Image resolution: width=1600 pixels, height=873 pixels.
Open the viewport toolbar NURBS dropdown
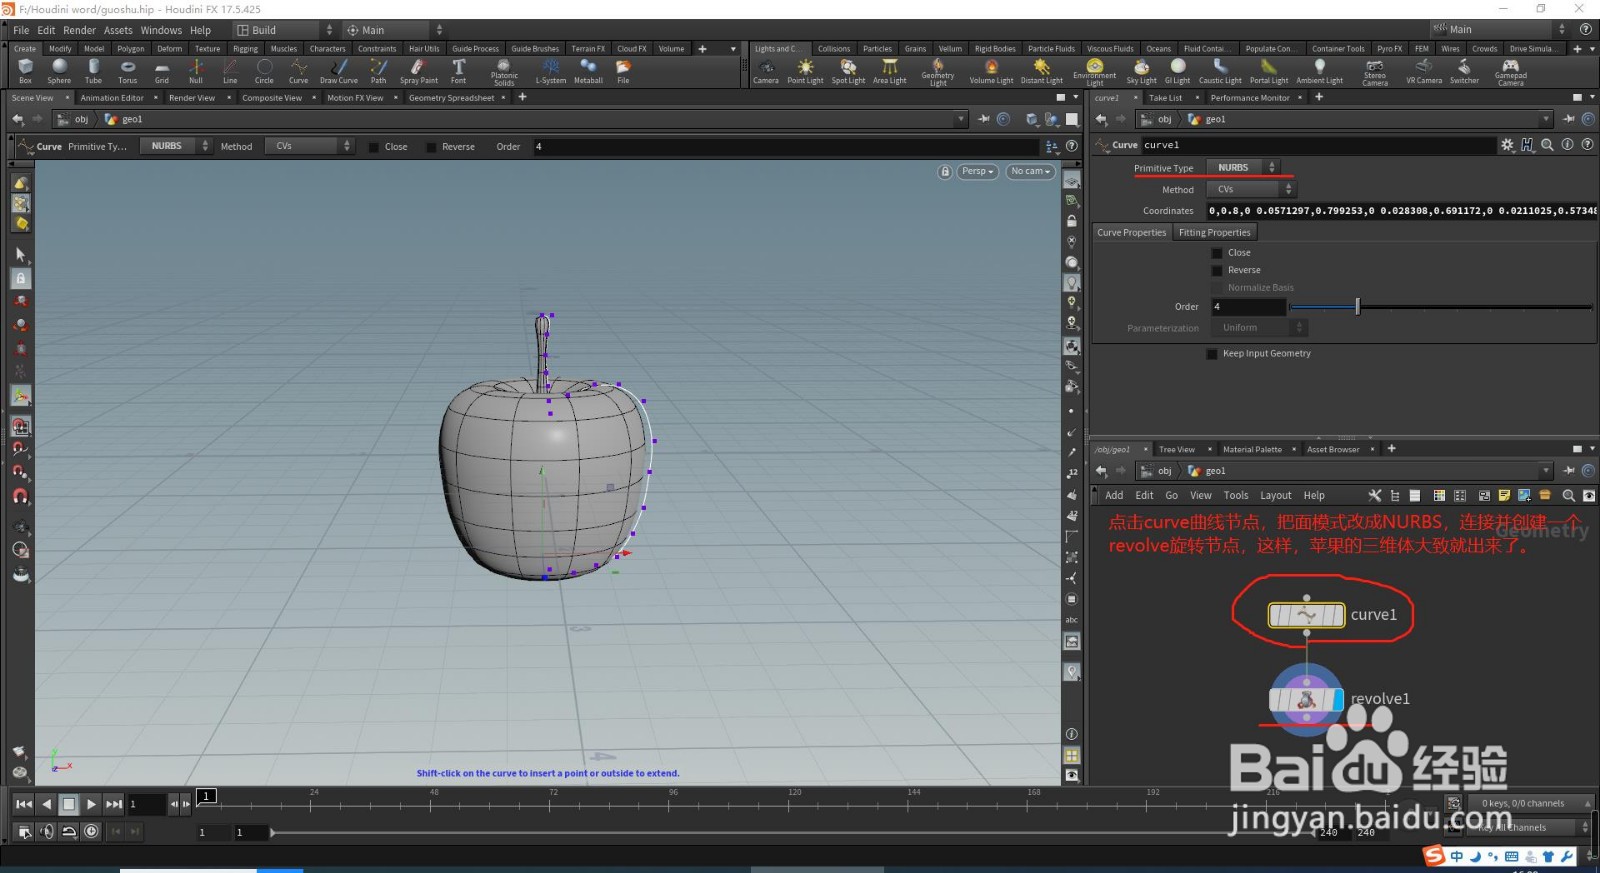click(x=175, y=146)
